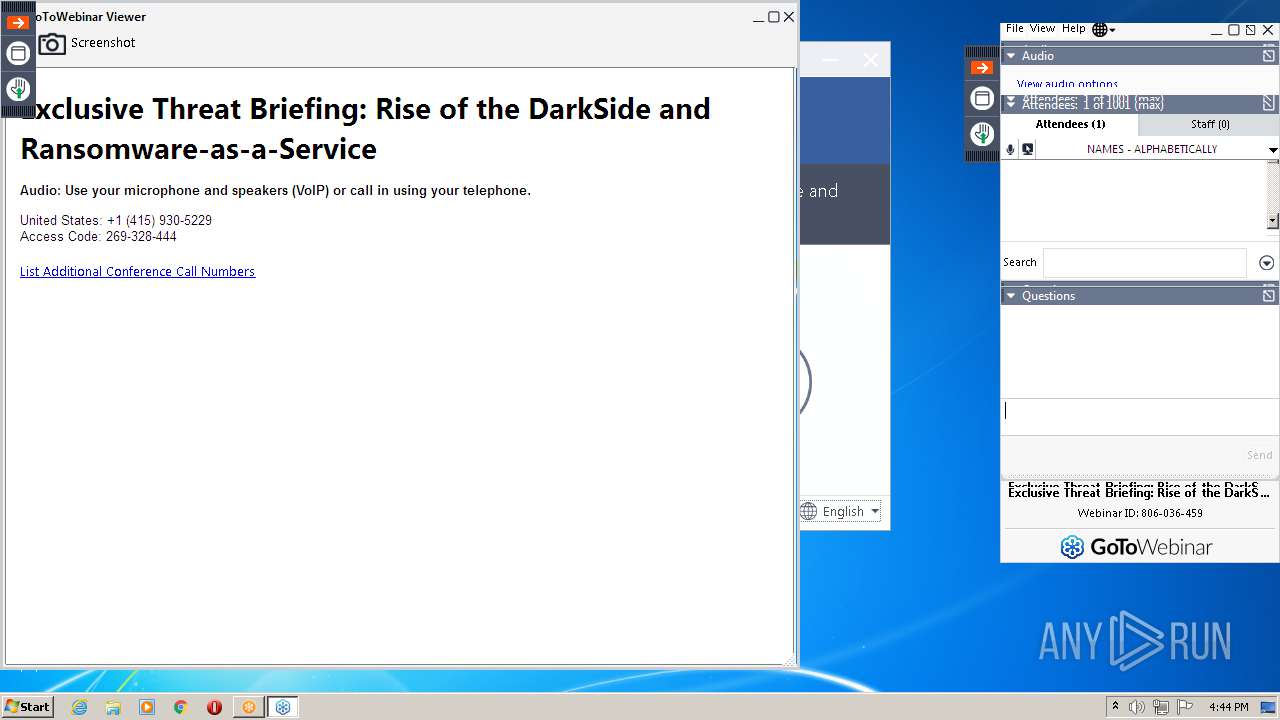This screenshot has height=720, width=1280.
Task: Minimize the GoToWebinar control panel
Action: [x=1217, y=30]
